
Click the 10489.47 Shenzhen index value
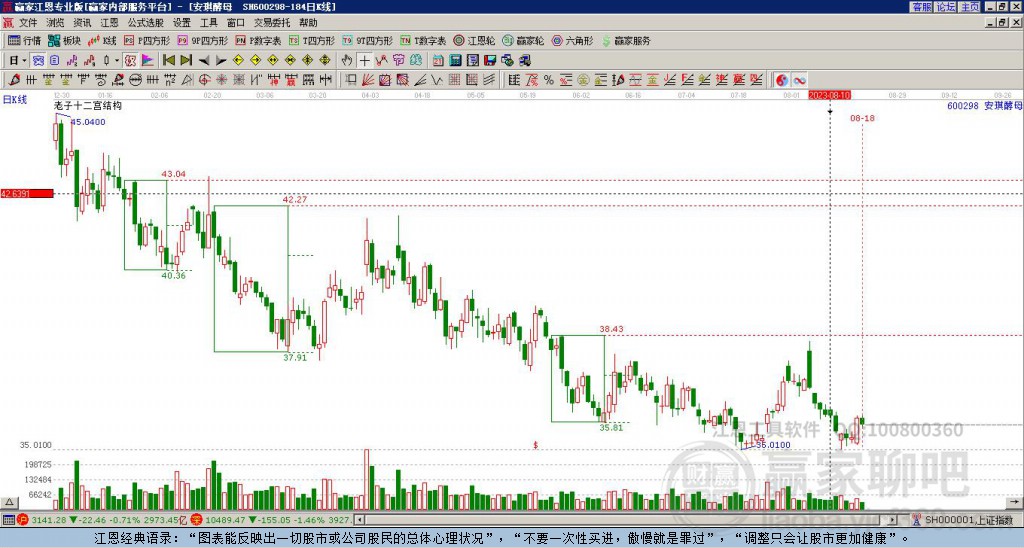pyautogui.click(x=226, y=520)
